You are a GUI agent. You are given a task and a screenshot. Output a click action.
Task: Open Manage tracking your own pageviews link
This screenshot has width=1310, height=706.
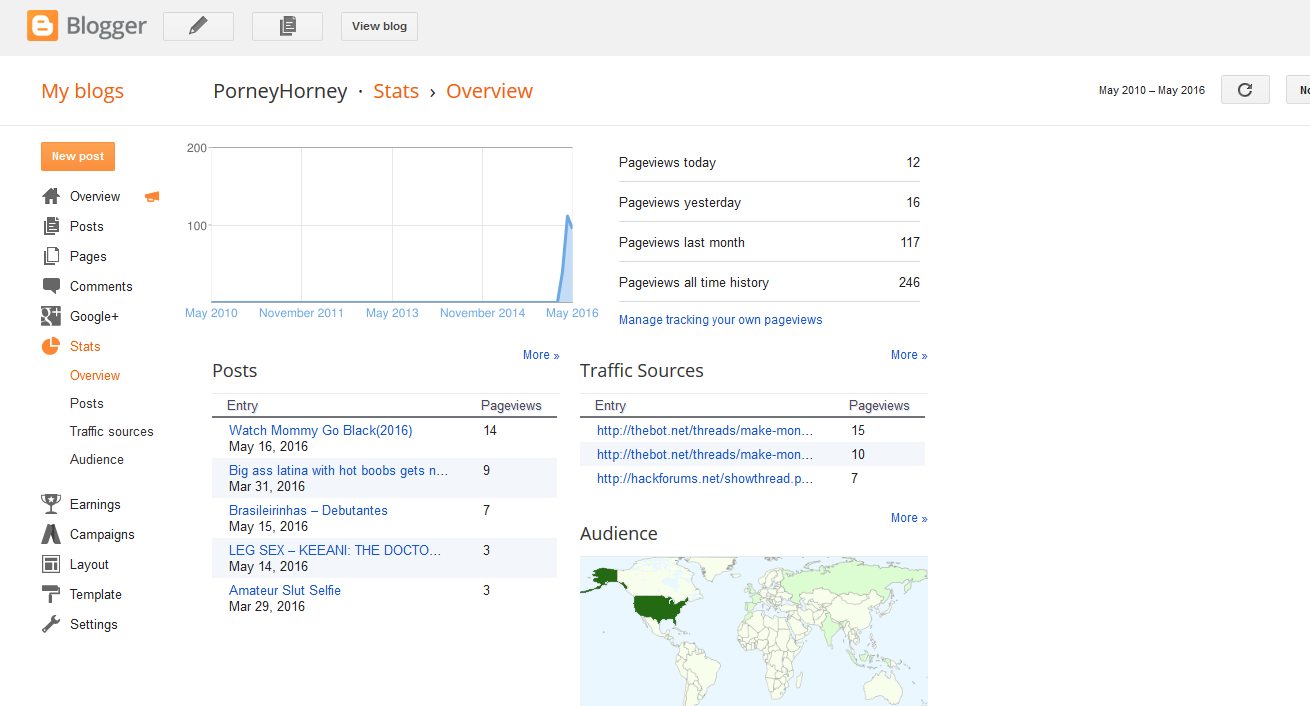pyautogui.click(x=720, y=320)
